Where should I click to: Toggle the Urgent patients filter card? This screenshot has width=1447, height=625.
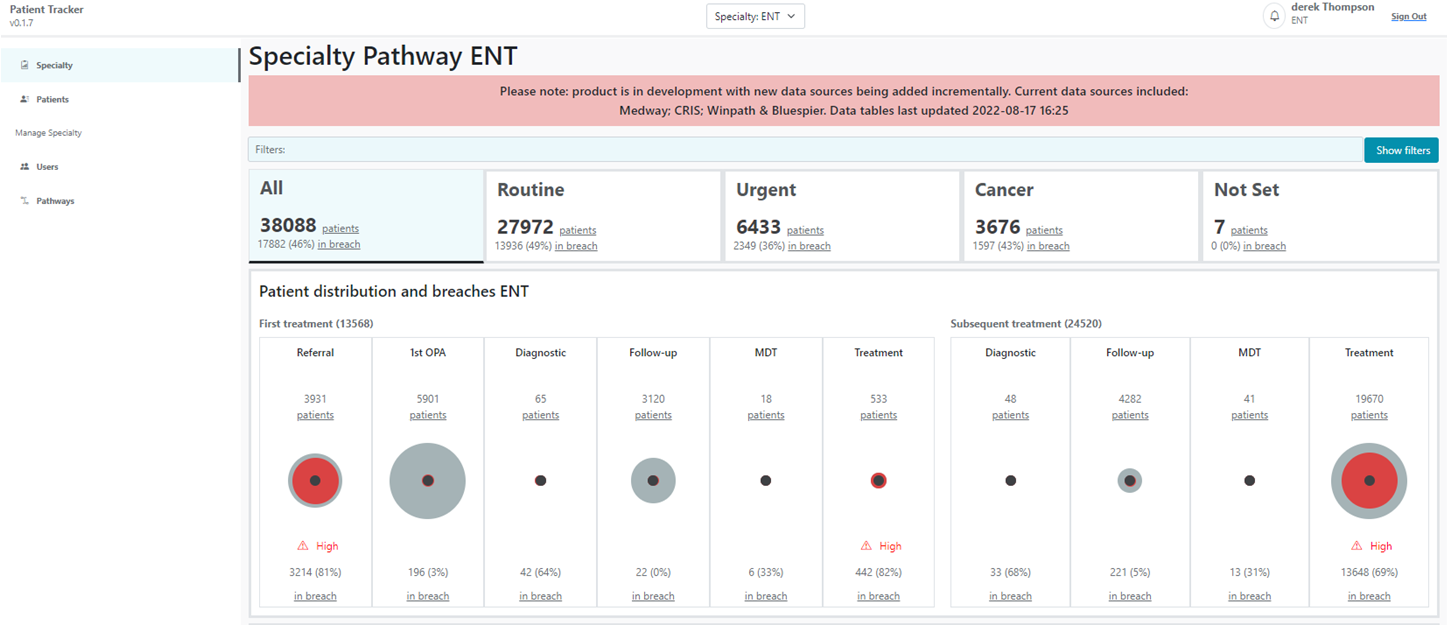(842, 214)
